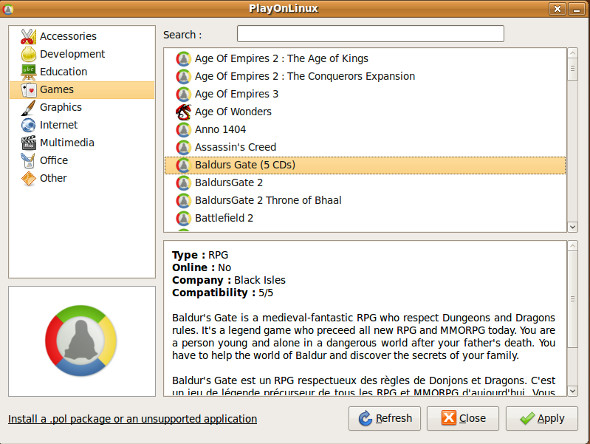Click the Graphics paintbrush icon
Screen dimensions: 590x444
(28, 107)
